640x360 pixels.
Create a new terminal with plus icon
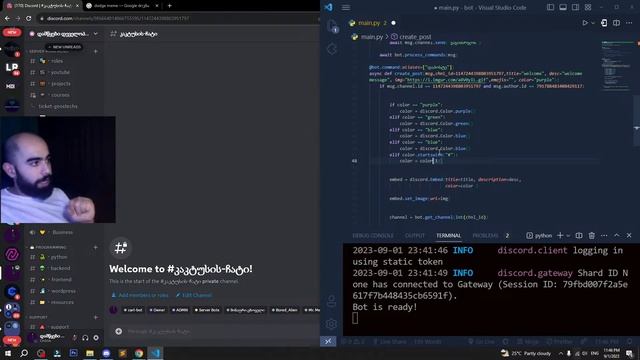tap(560, 236)
